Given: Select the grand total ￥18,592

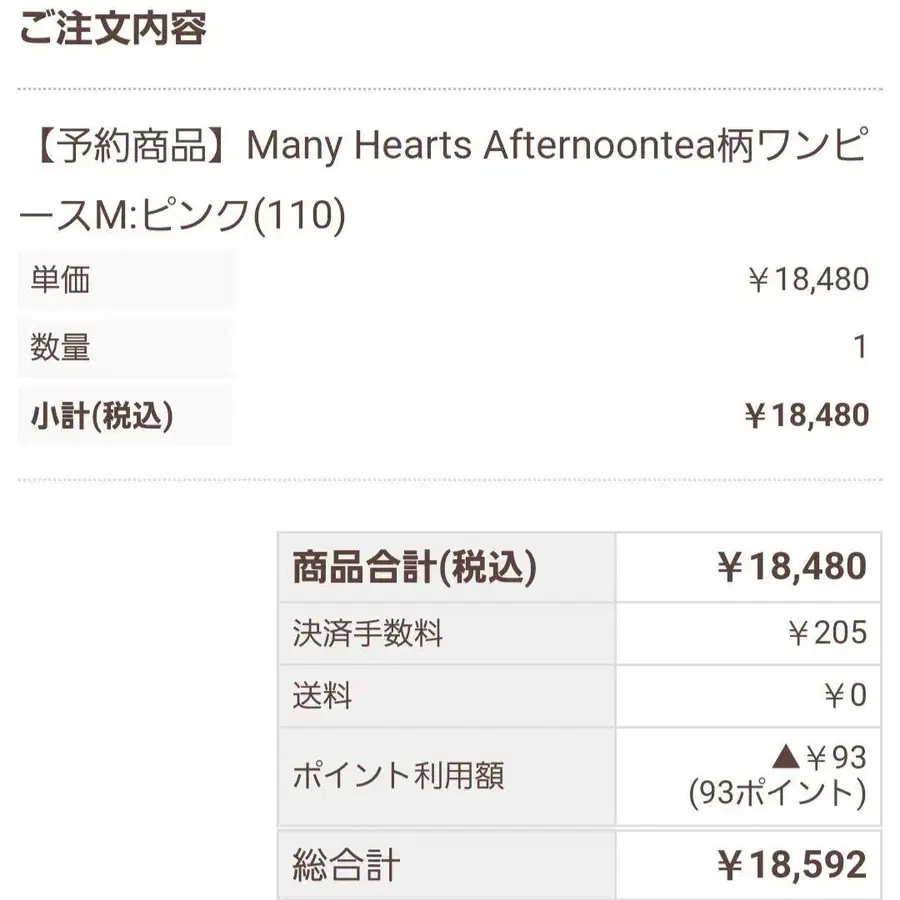Looking at the screenshot, I should [792, 864].
